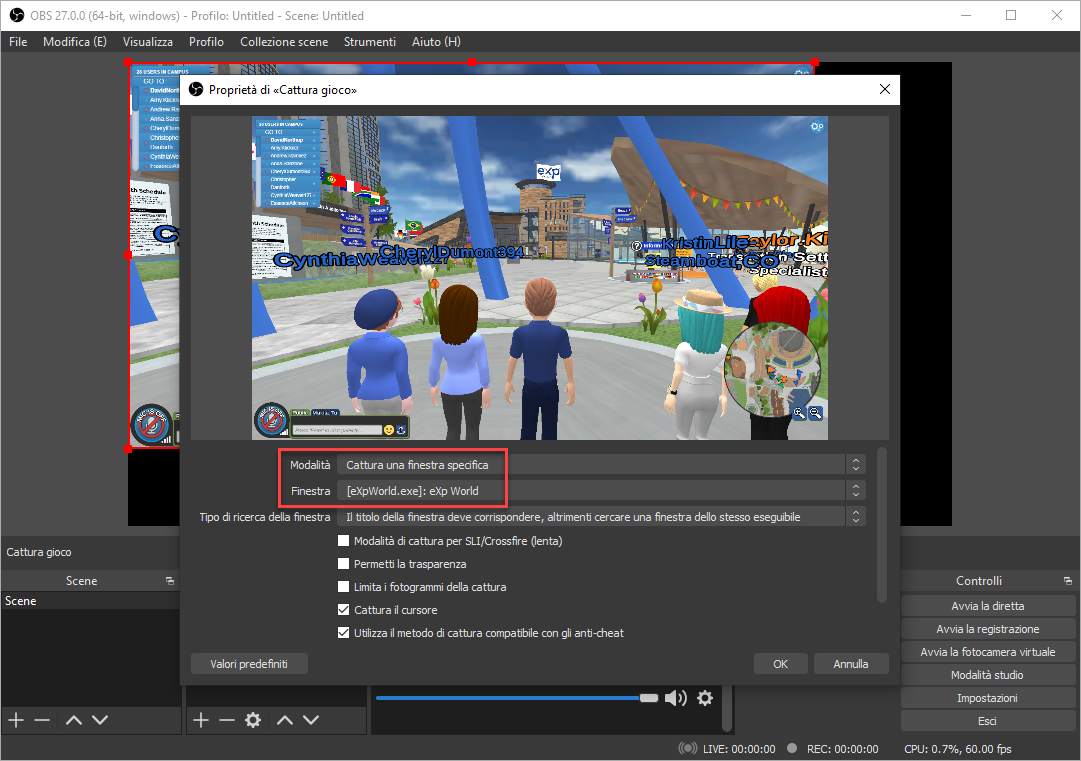Click the audio volume slider handle
Image resolution: width=1081 pixels, height=761 pixels.
tap(649, 698)
